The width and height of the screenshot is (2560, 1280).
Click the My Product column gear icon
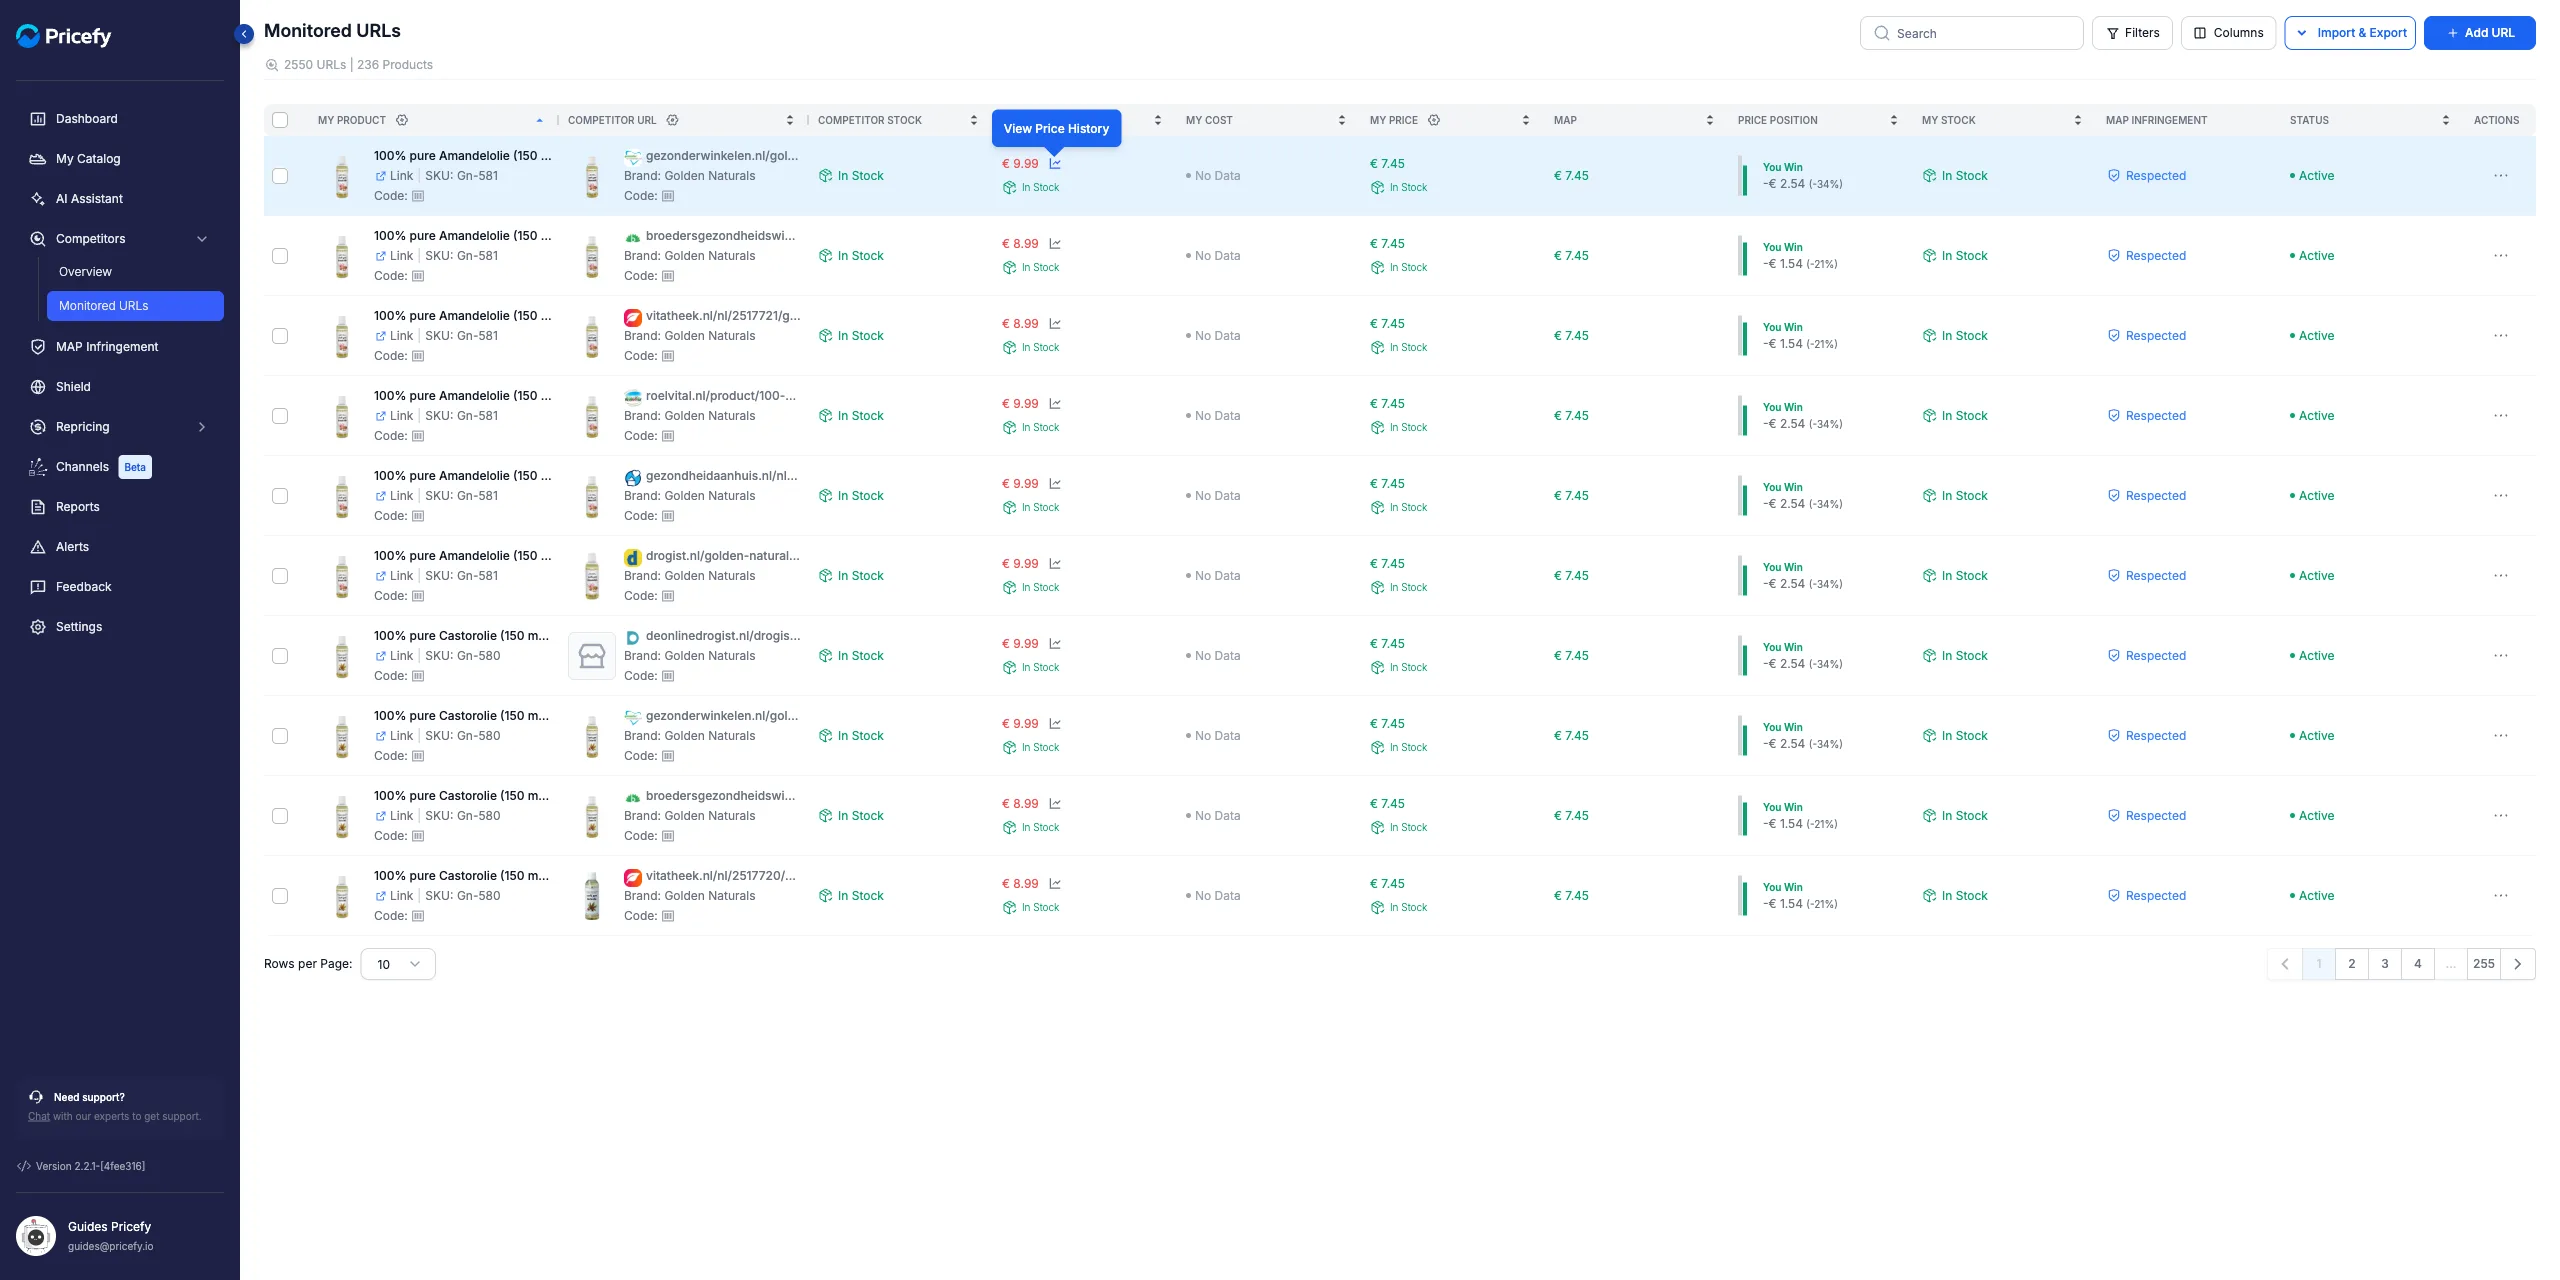click(402, 120)
